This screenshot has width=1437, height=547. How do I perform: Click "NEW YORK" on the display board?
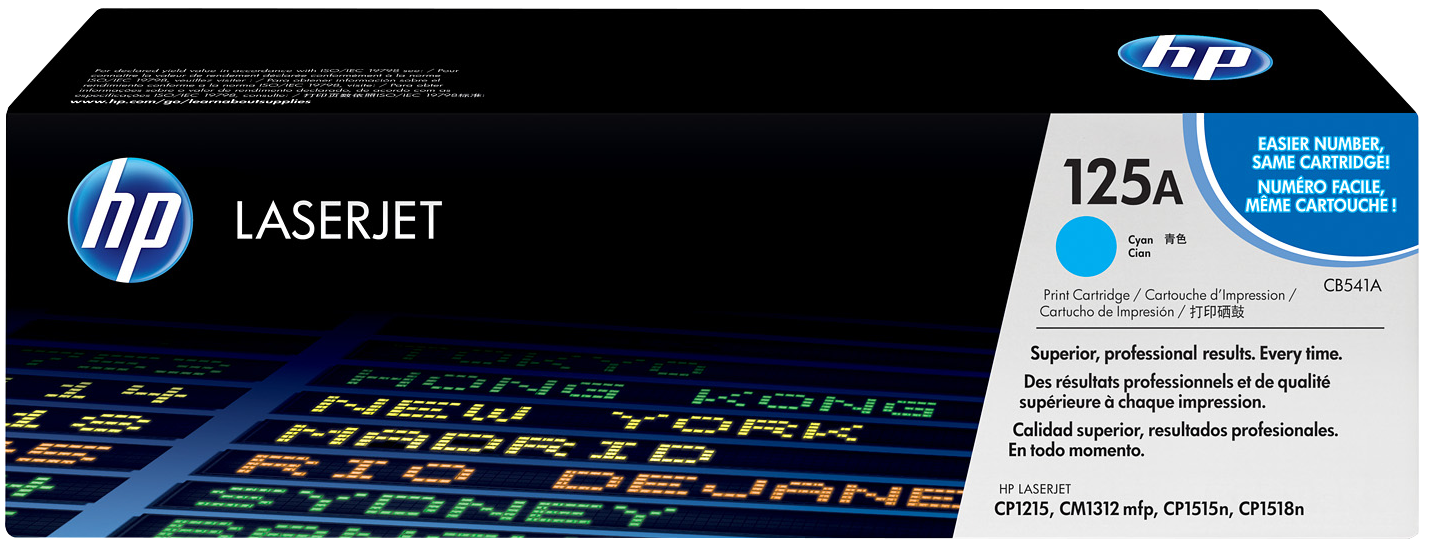(x=588, y=409)
